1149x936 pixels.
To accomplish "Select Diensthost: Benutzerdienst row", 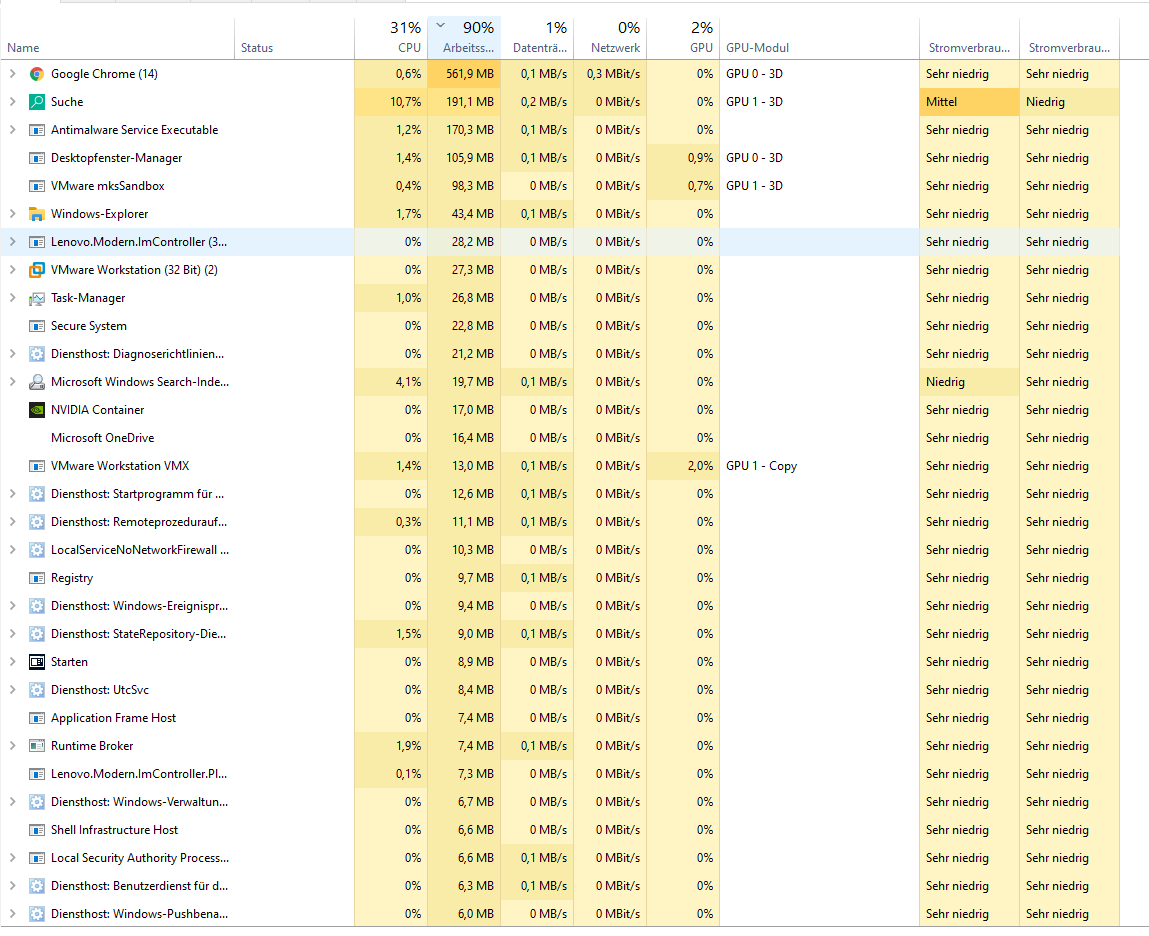I will (560, 886).
